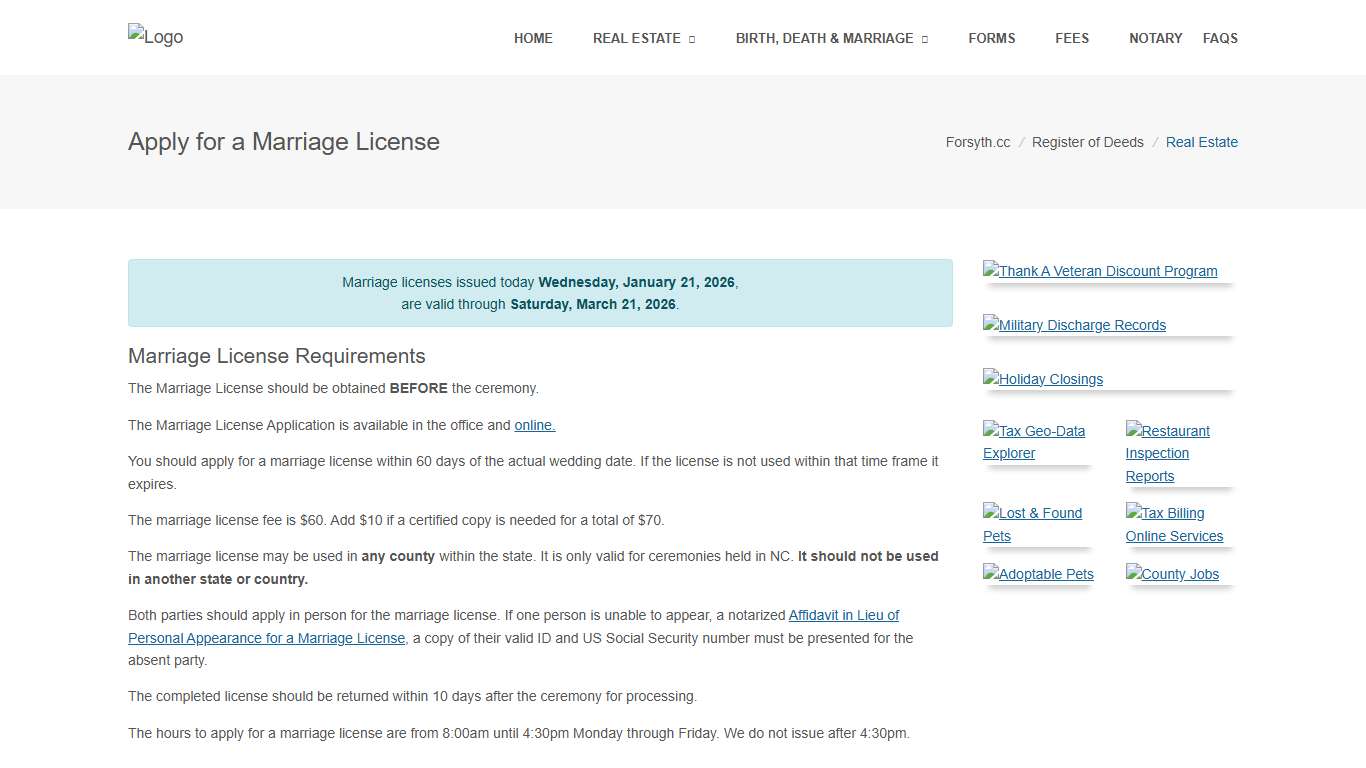Open the Adoptable Pets tile

coord(1038,574)
